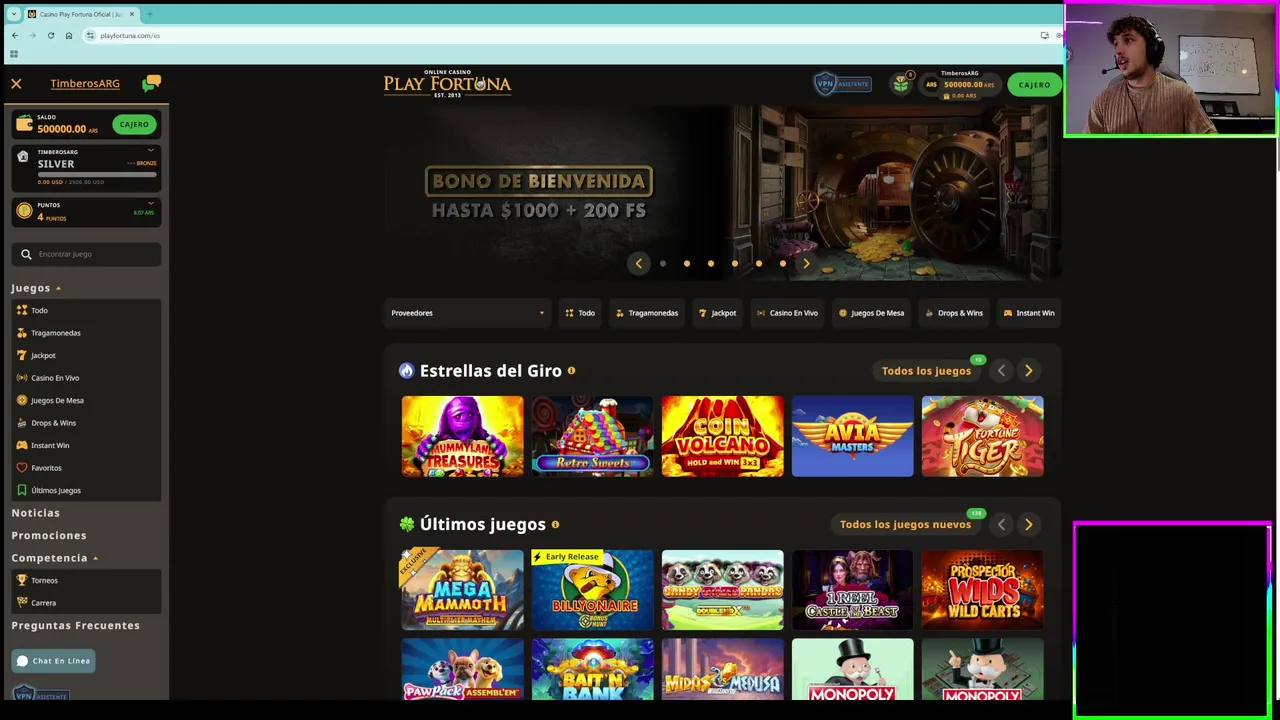Collapse the Competencia section

point(55,558)
